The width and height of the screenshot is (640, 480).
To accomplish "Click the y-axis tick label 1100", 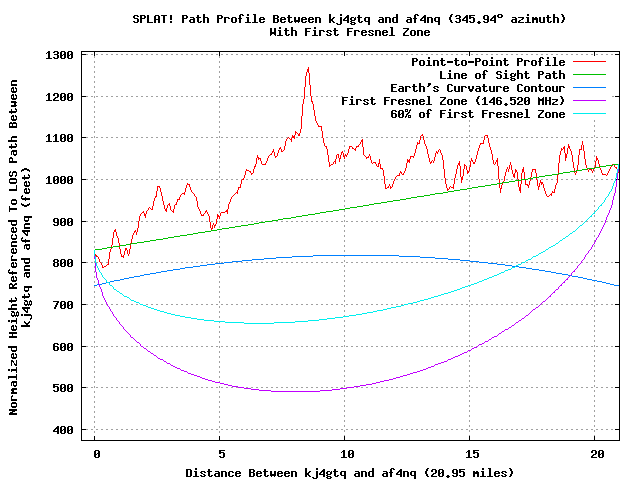I will pos(60,138).
